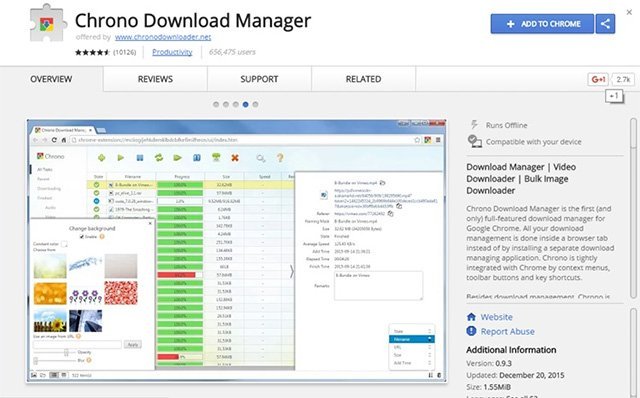This screenshot has height=398, width=640.
Task: Click the red X Delete icon in preview toolbar
Action: coord(235,158)
